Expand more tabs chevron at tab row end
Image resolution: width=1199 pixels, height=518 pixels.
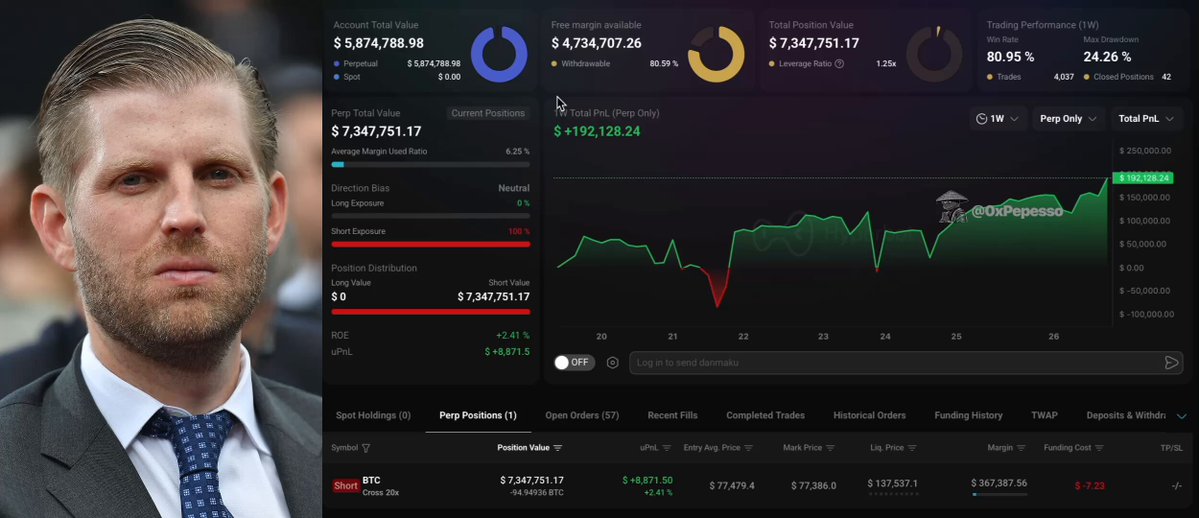click(1181, 416)
